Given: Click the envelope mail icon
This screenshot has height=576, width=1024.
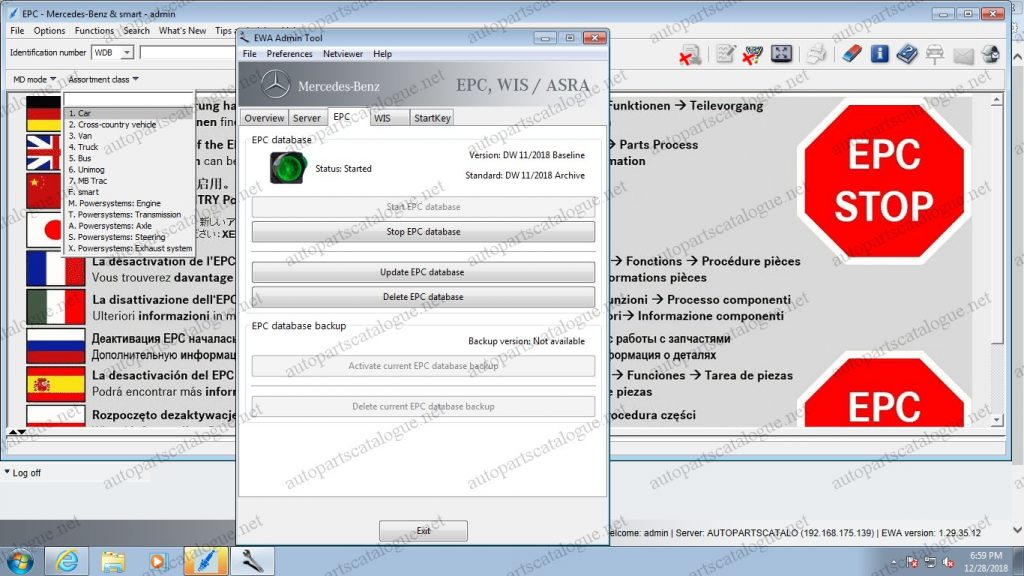Looking at the screenshot, I should pyautogui.click(x=963, y=56).
